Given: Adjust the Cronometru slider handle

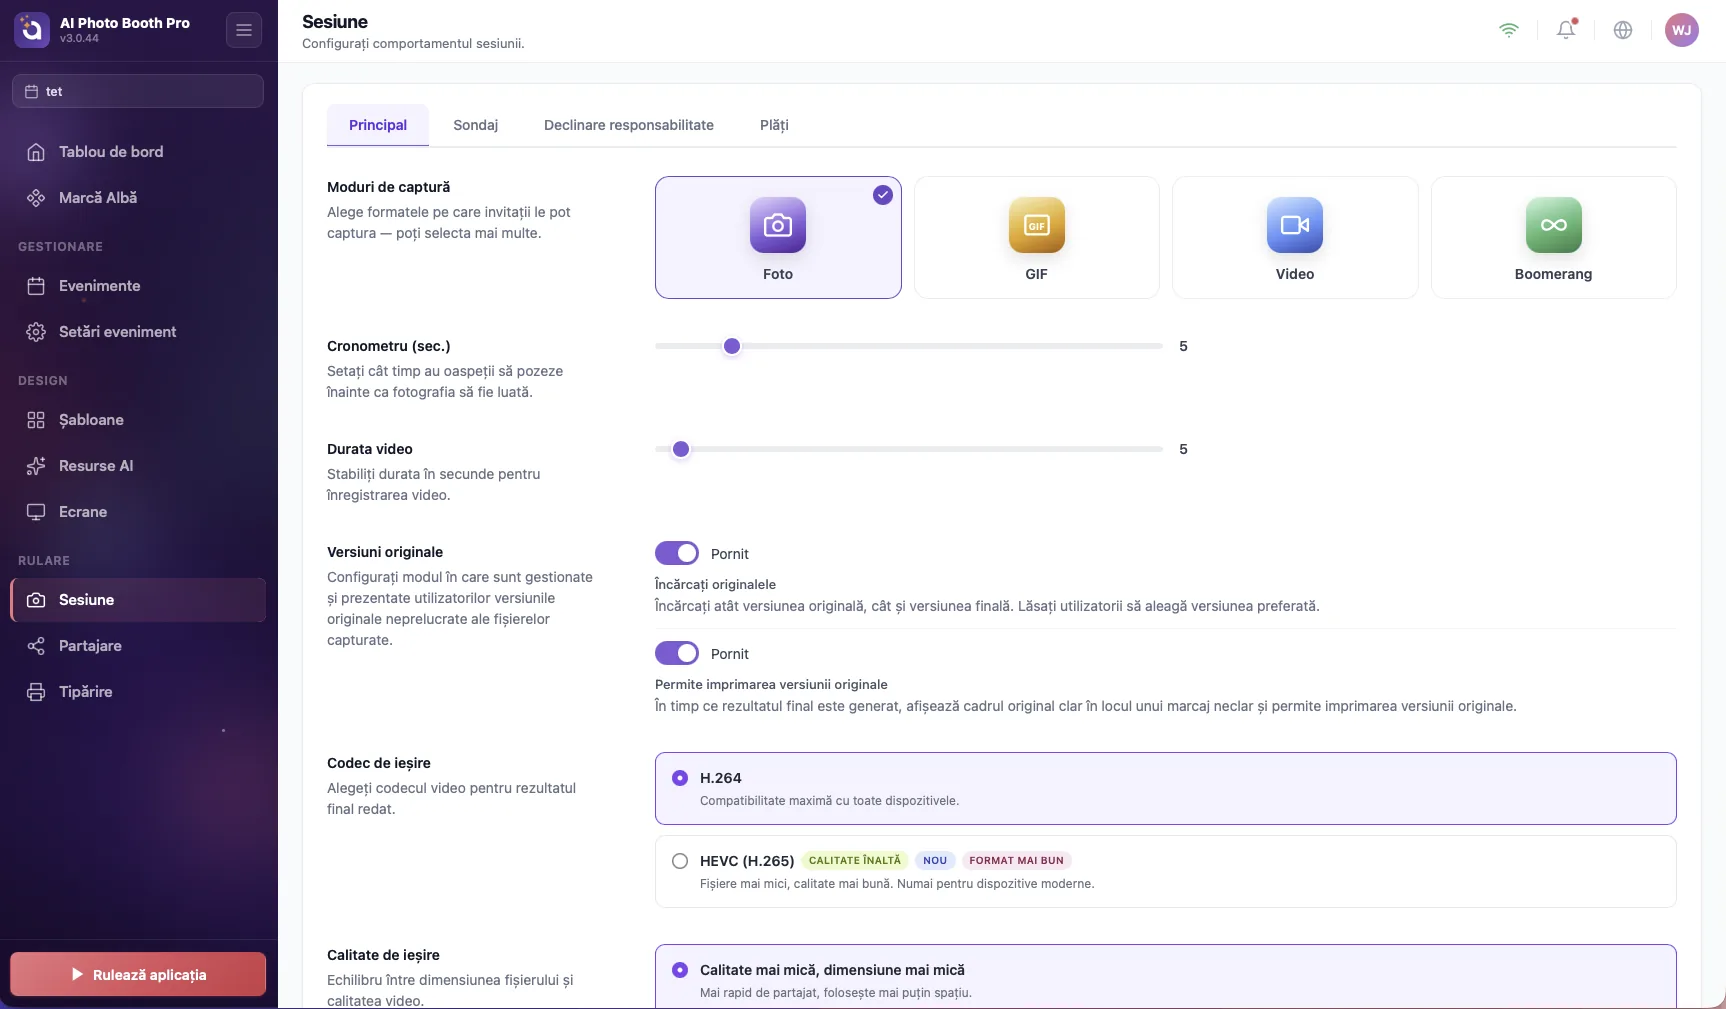Looking at the screenshot, I should click(732, 346).
